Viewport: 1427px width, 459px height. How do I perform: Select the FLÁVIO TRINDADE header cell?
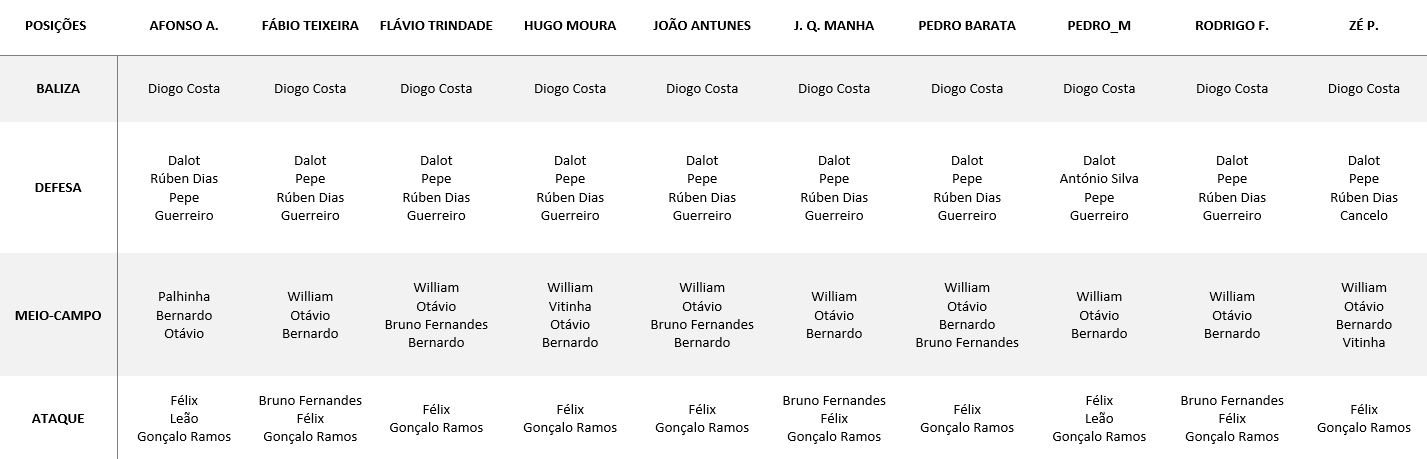coord(436,26)
